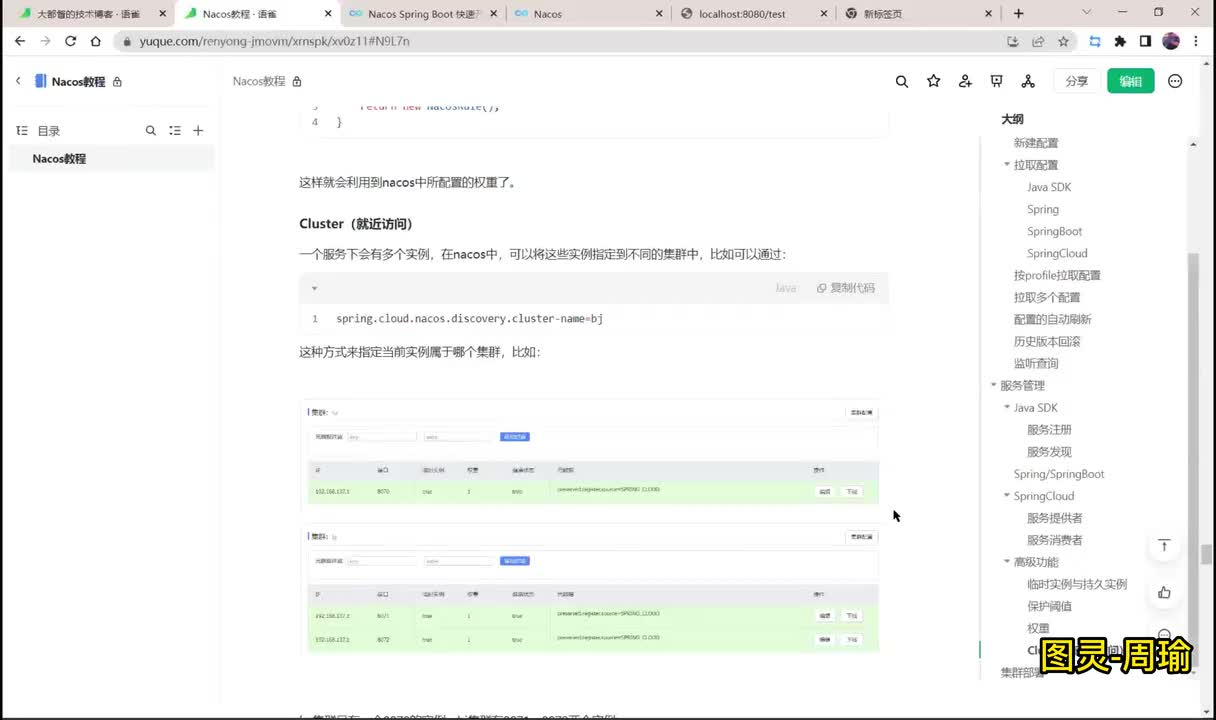Screen dimensions: 1216x720
Task: Select the Nacos教程 document in sidebar
Action: click(112, 159)
